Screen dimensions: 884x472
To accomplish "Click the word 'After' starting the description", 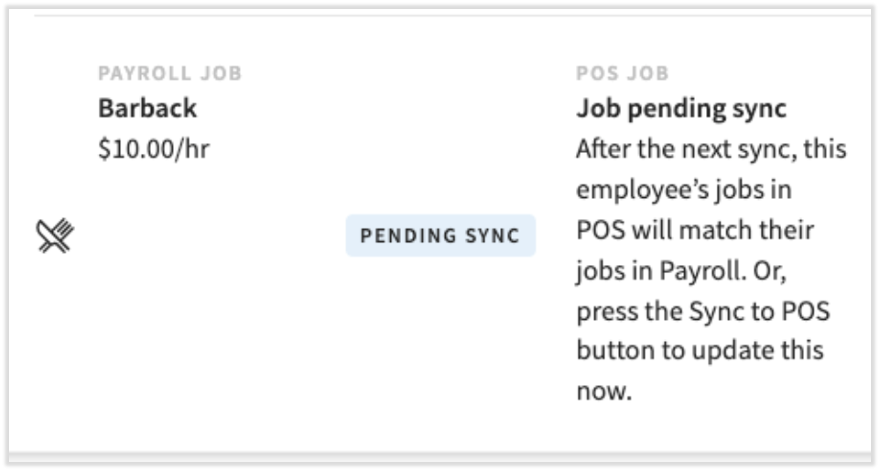I will [603, 149].
